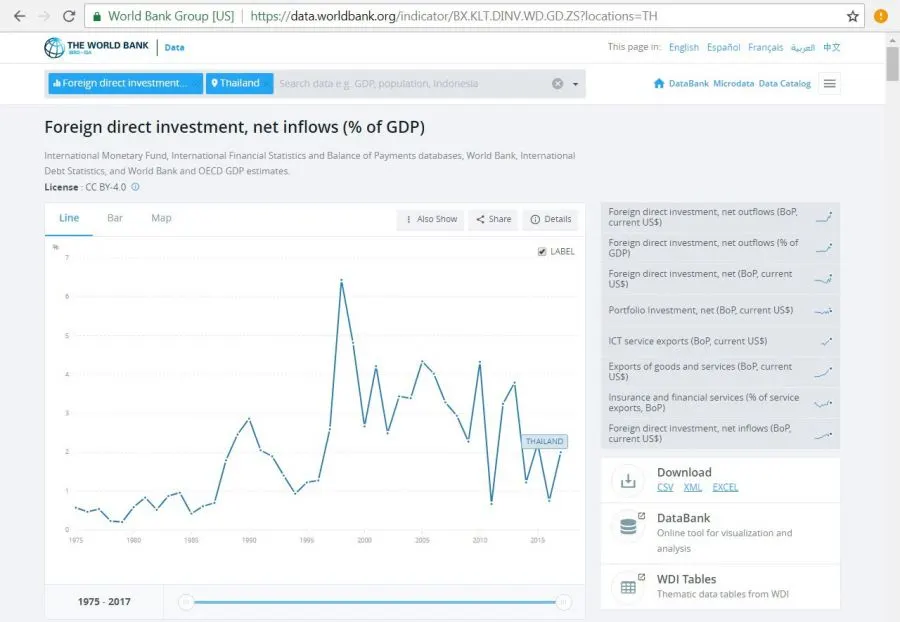
Task: Expand the search dropdown arrow
Action: [x=576, y=84]
